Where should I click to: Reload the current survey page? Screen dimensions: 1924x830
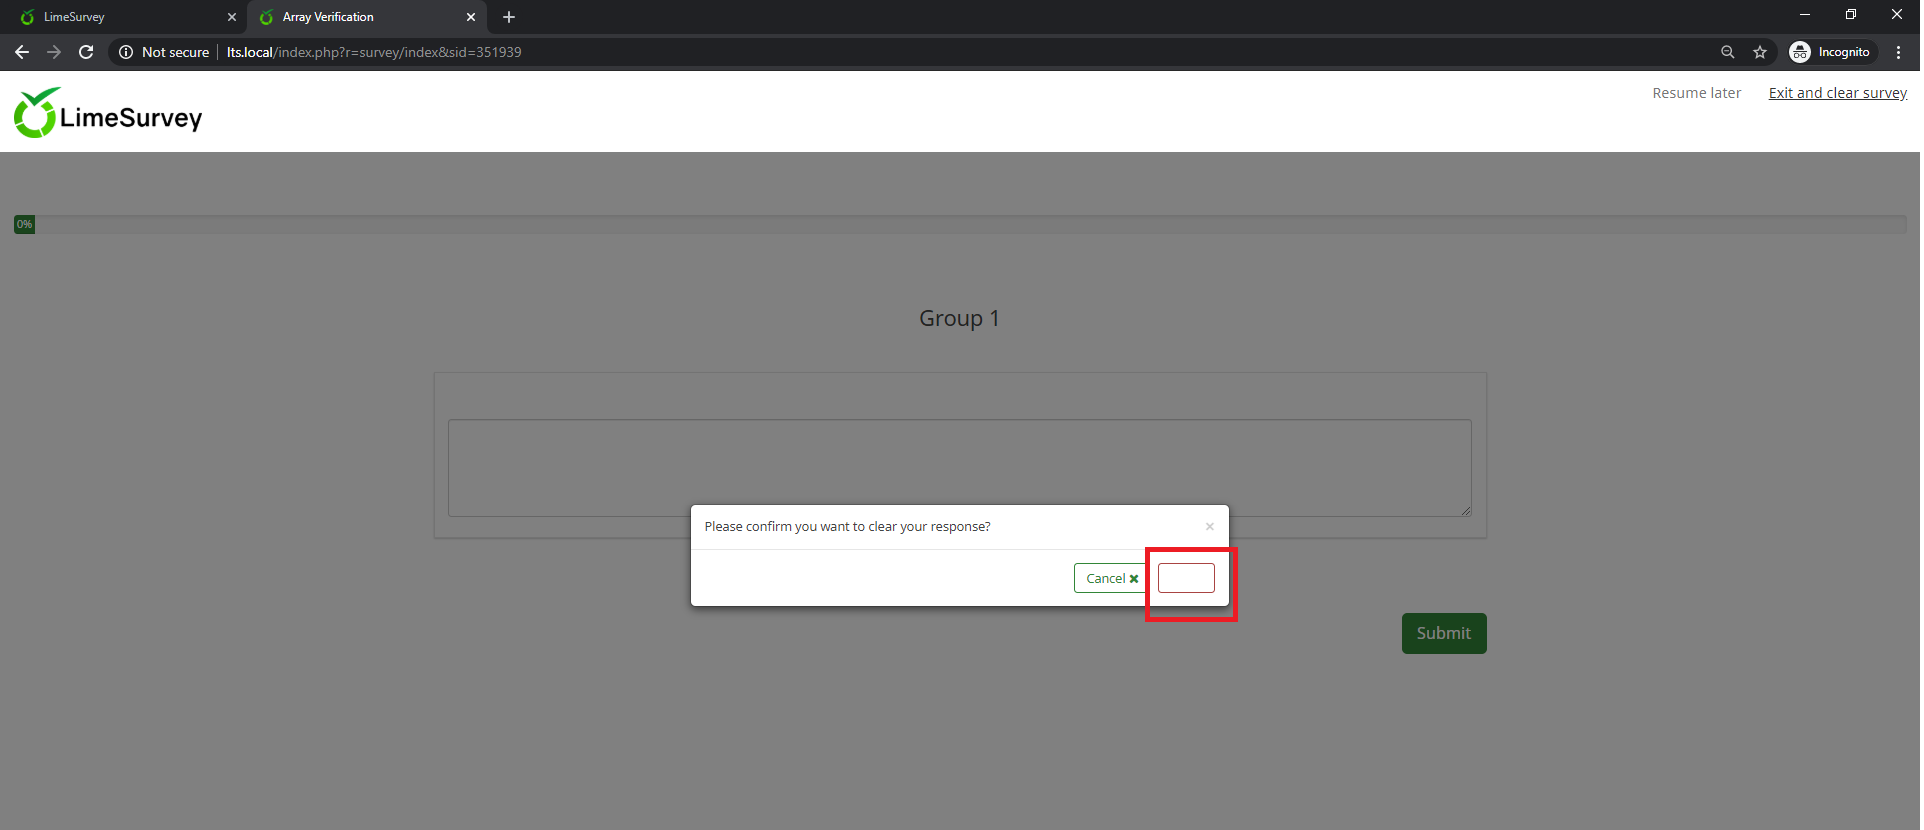point(86,52)
